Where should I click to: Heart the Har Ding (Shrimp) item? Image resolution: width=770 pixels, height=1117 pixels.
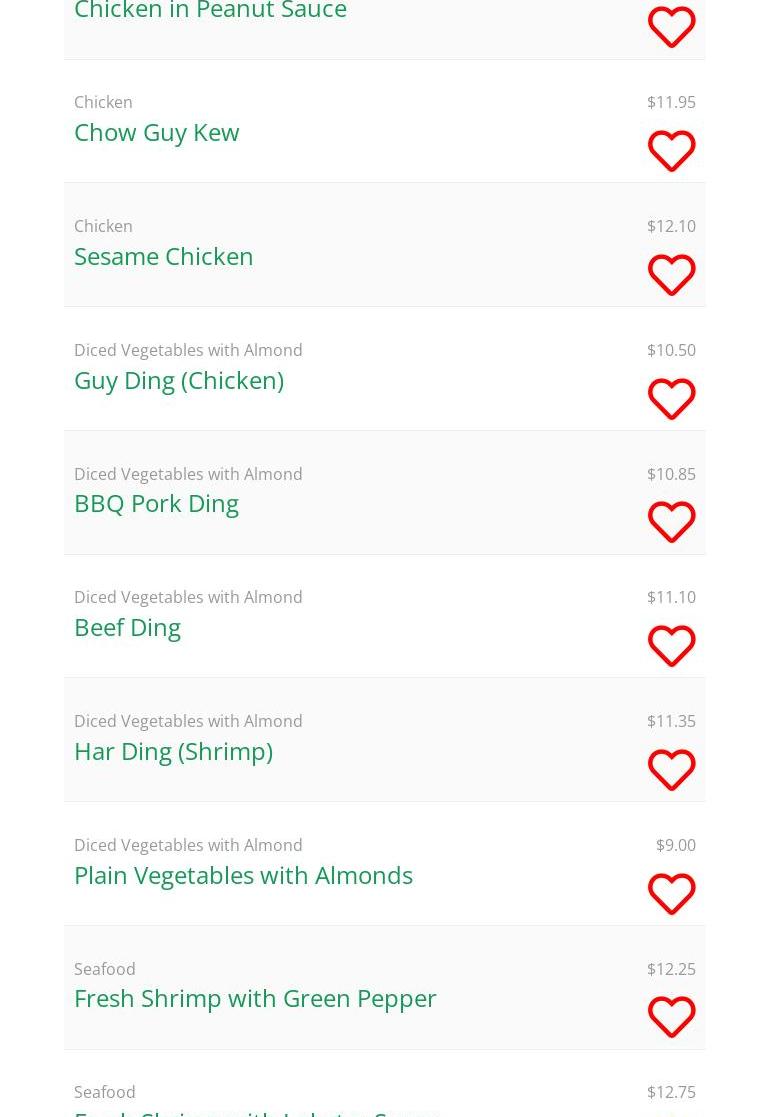pos(671,770)
